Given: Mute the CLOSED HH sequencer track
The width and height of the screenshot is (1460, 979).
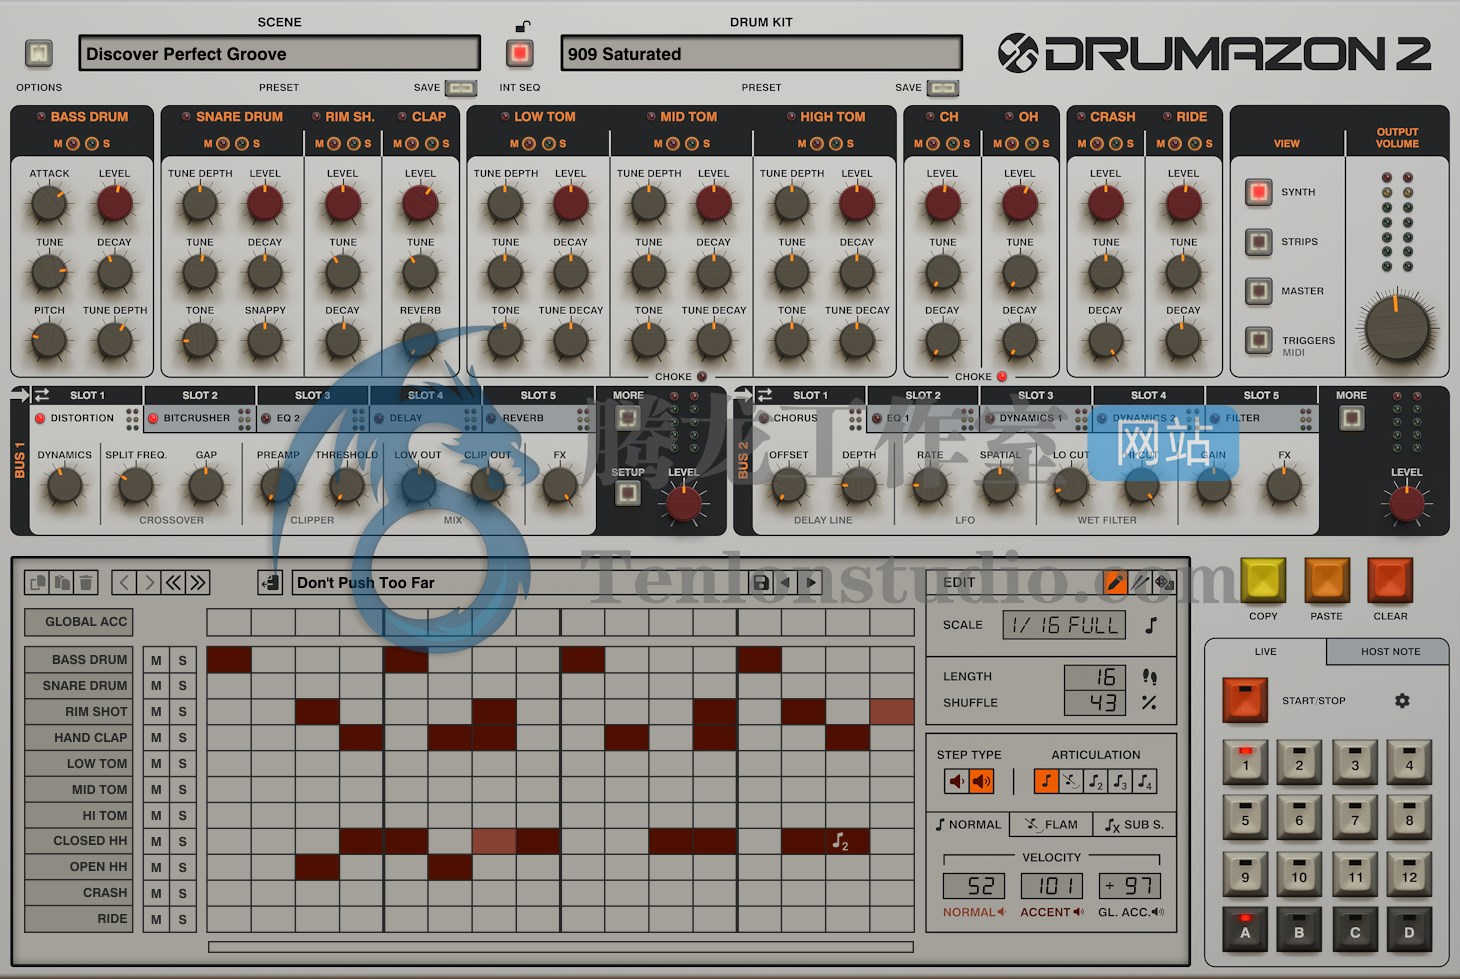Looking at the screenshot, I should (156, 841).
